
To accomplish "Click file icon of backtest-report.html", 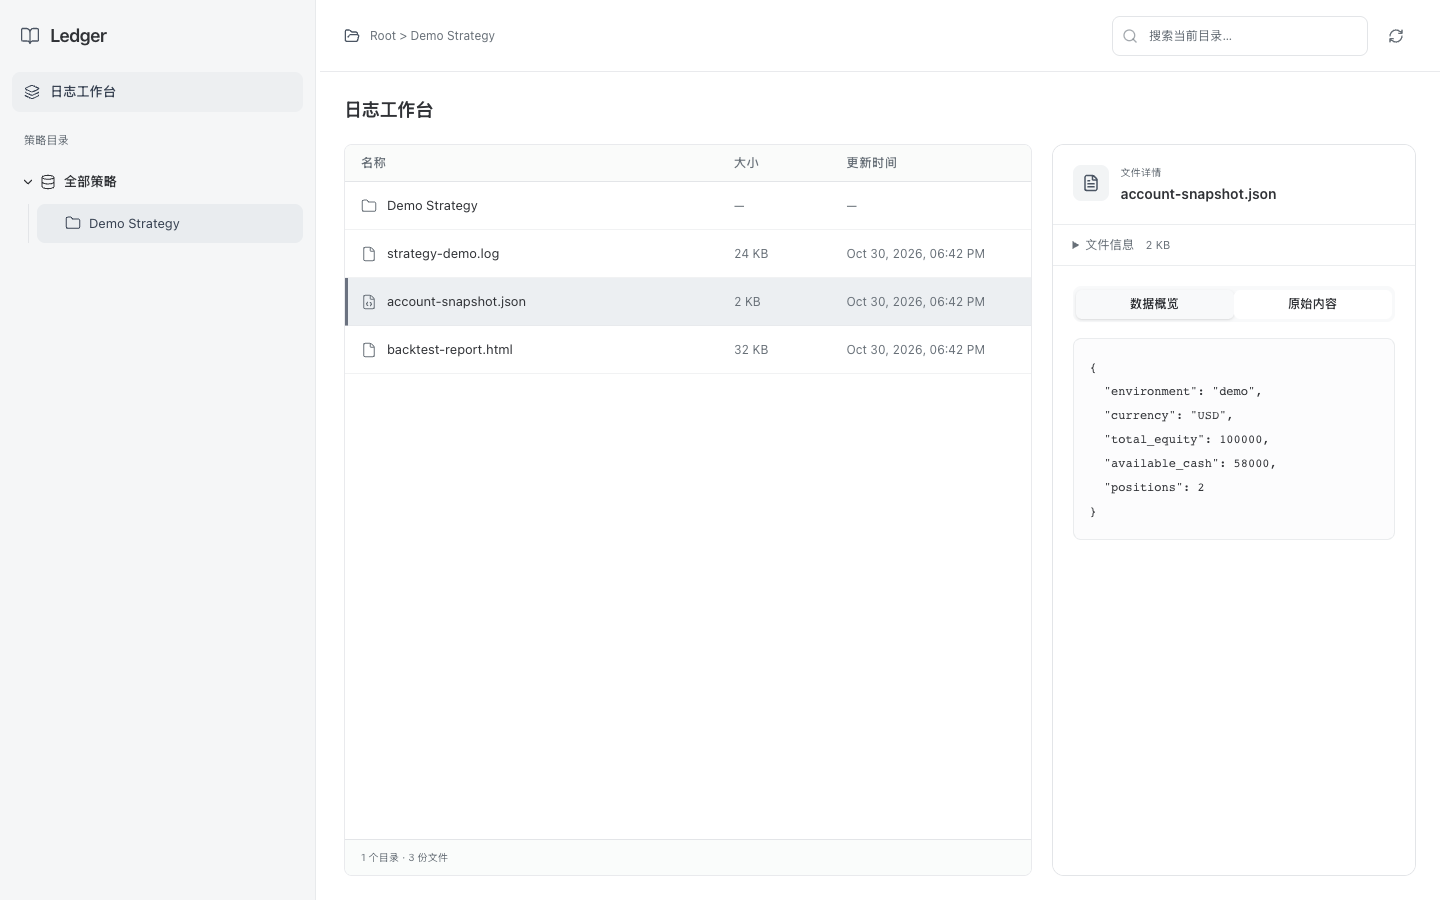I will tap(369, 350).
